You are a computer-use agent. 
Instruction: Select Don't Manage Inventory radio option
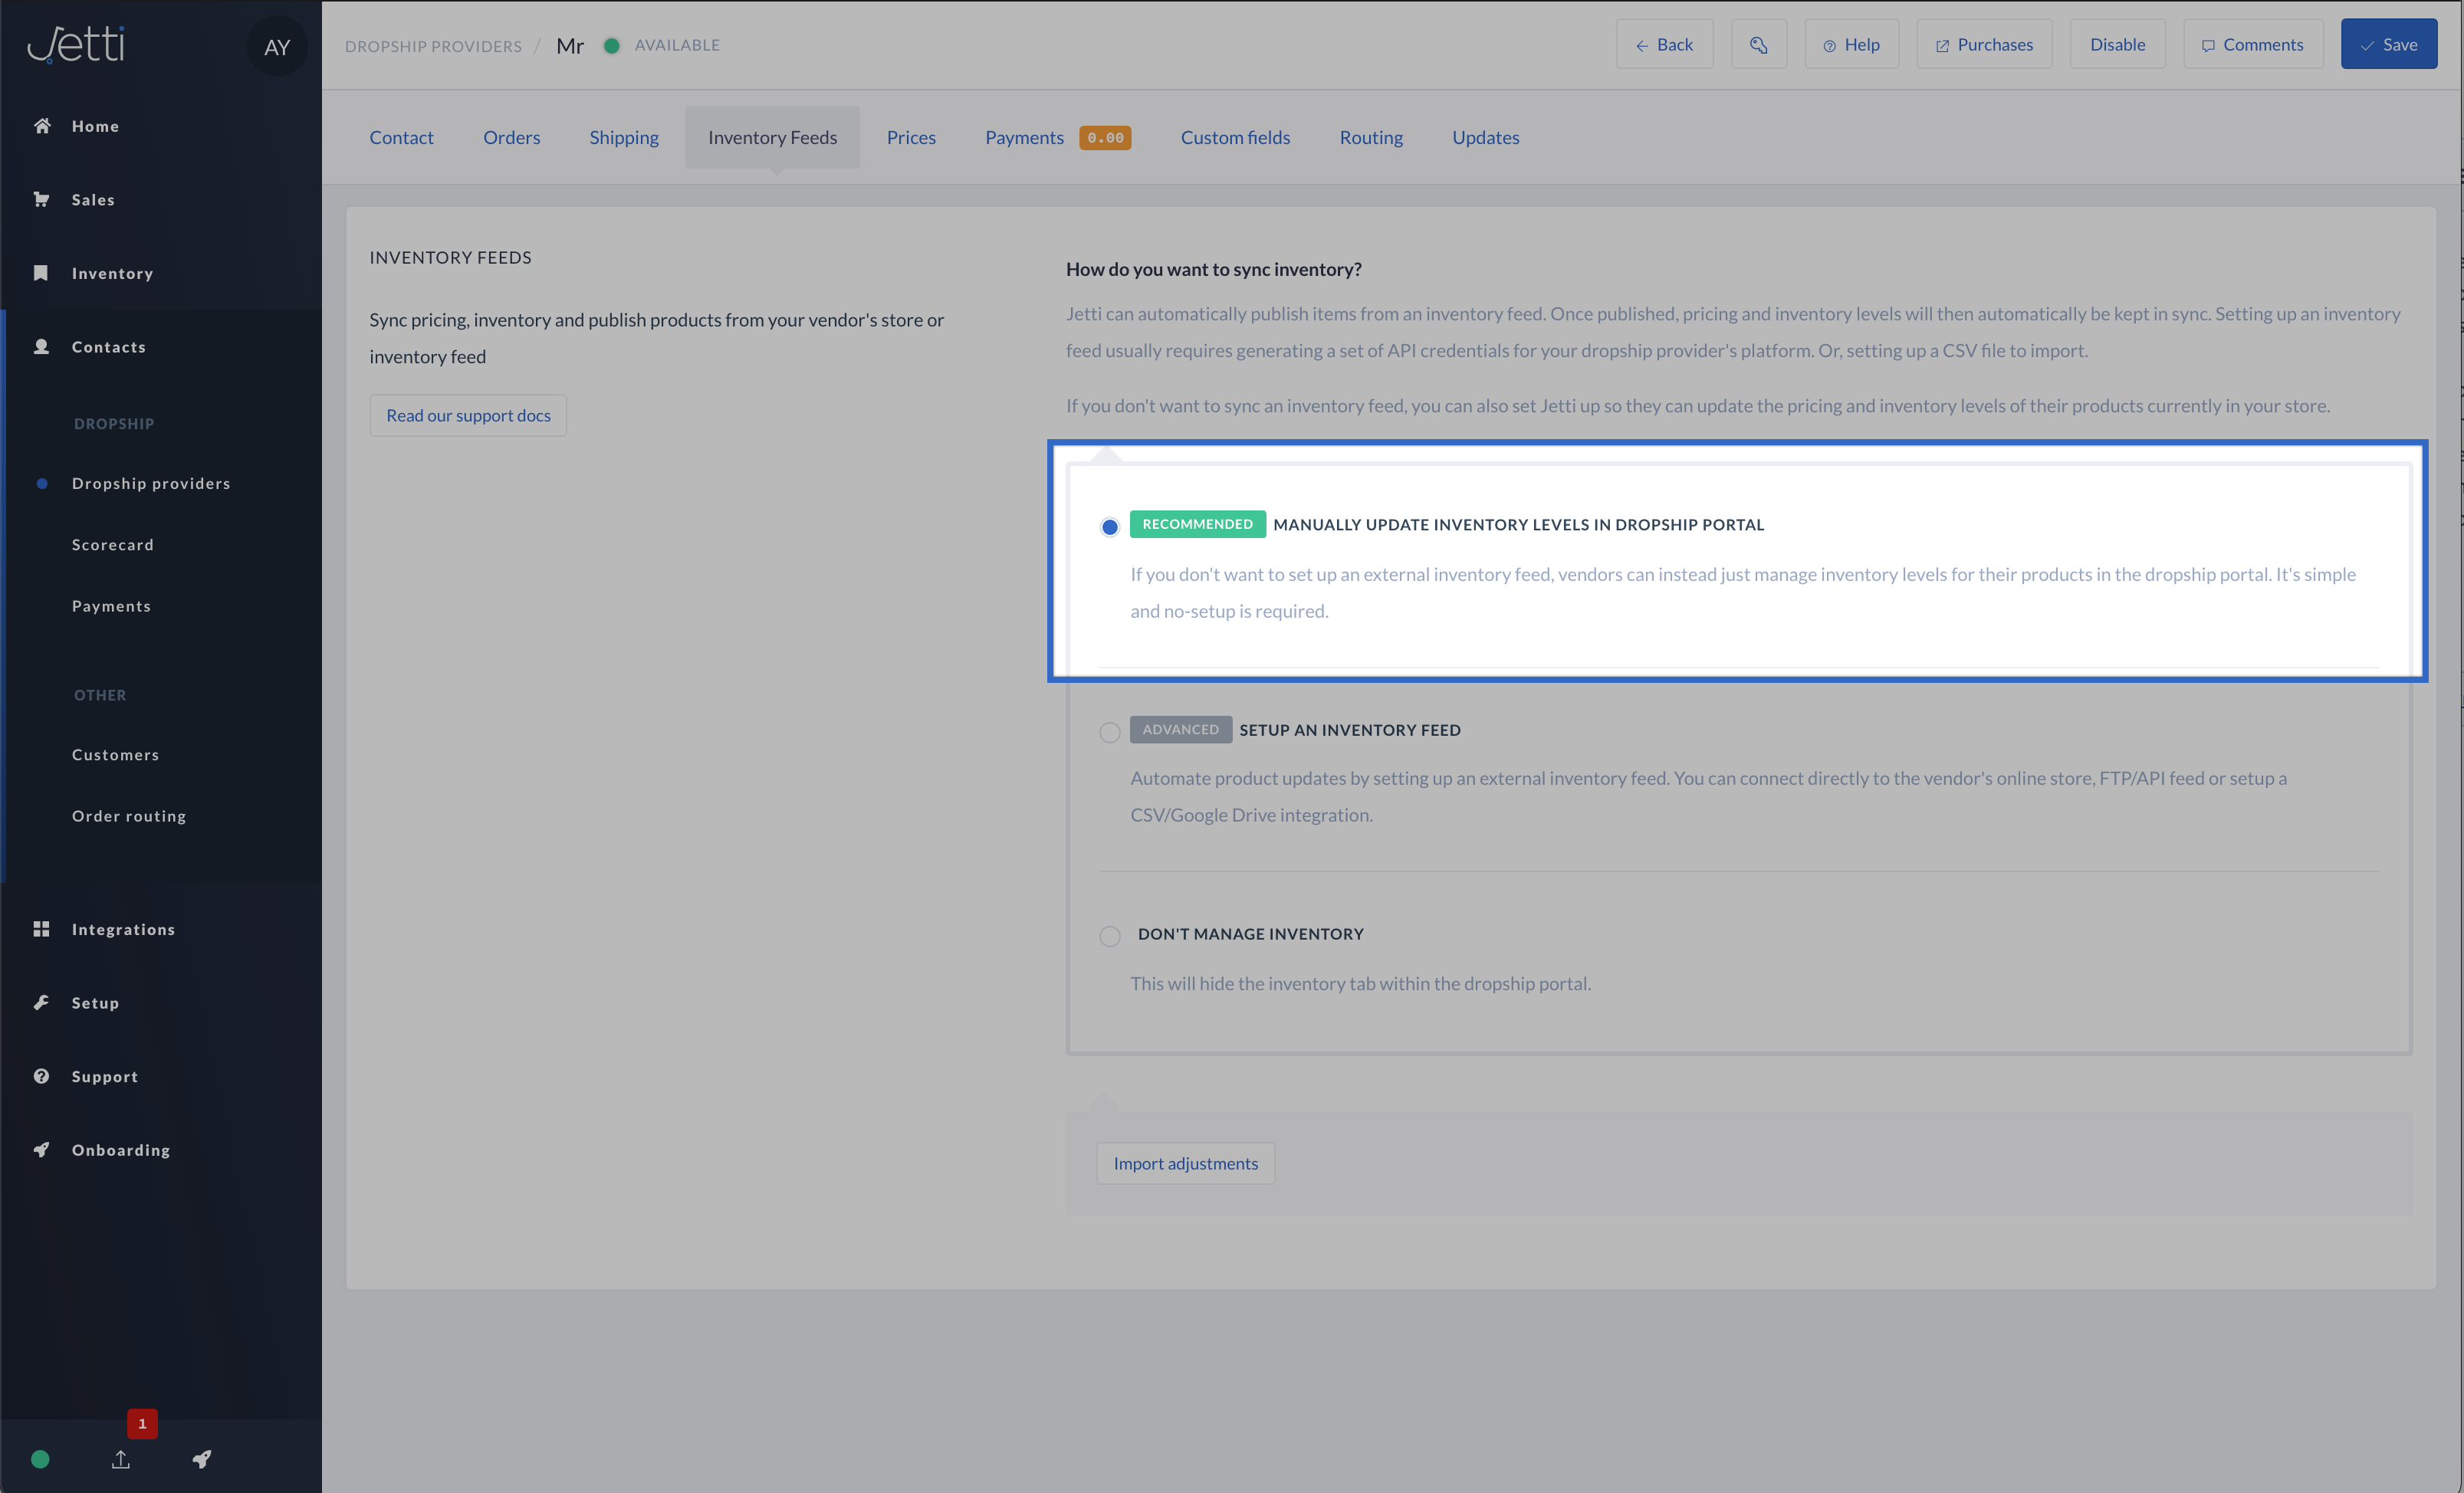tap(1109, 936)
